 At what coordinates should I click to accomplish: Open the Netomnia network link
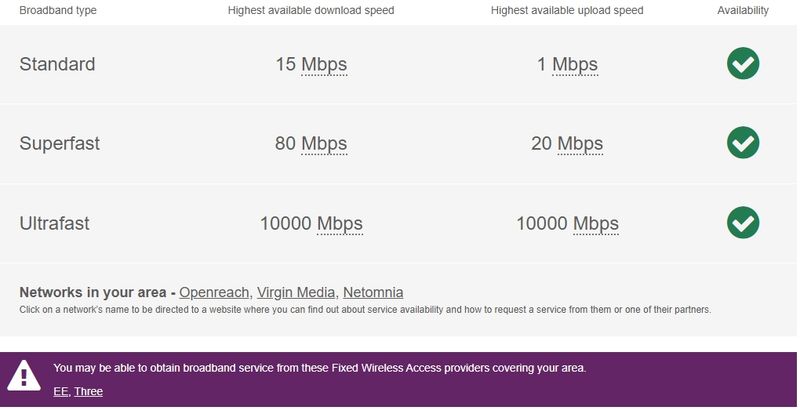pyautogui.click(x=373, y=292)
